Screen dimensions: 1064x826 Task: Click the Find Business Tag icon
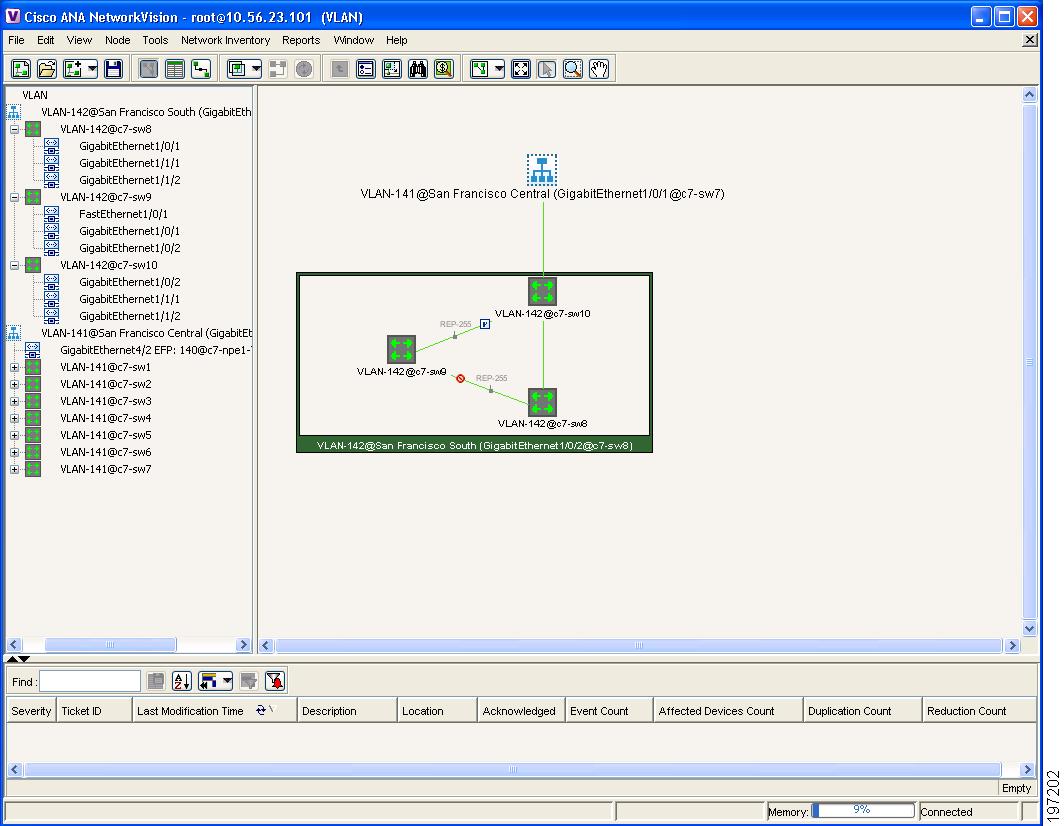click(x=444, y=69)
